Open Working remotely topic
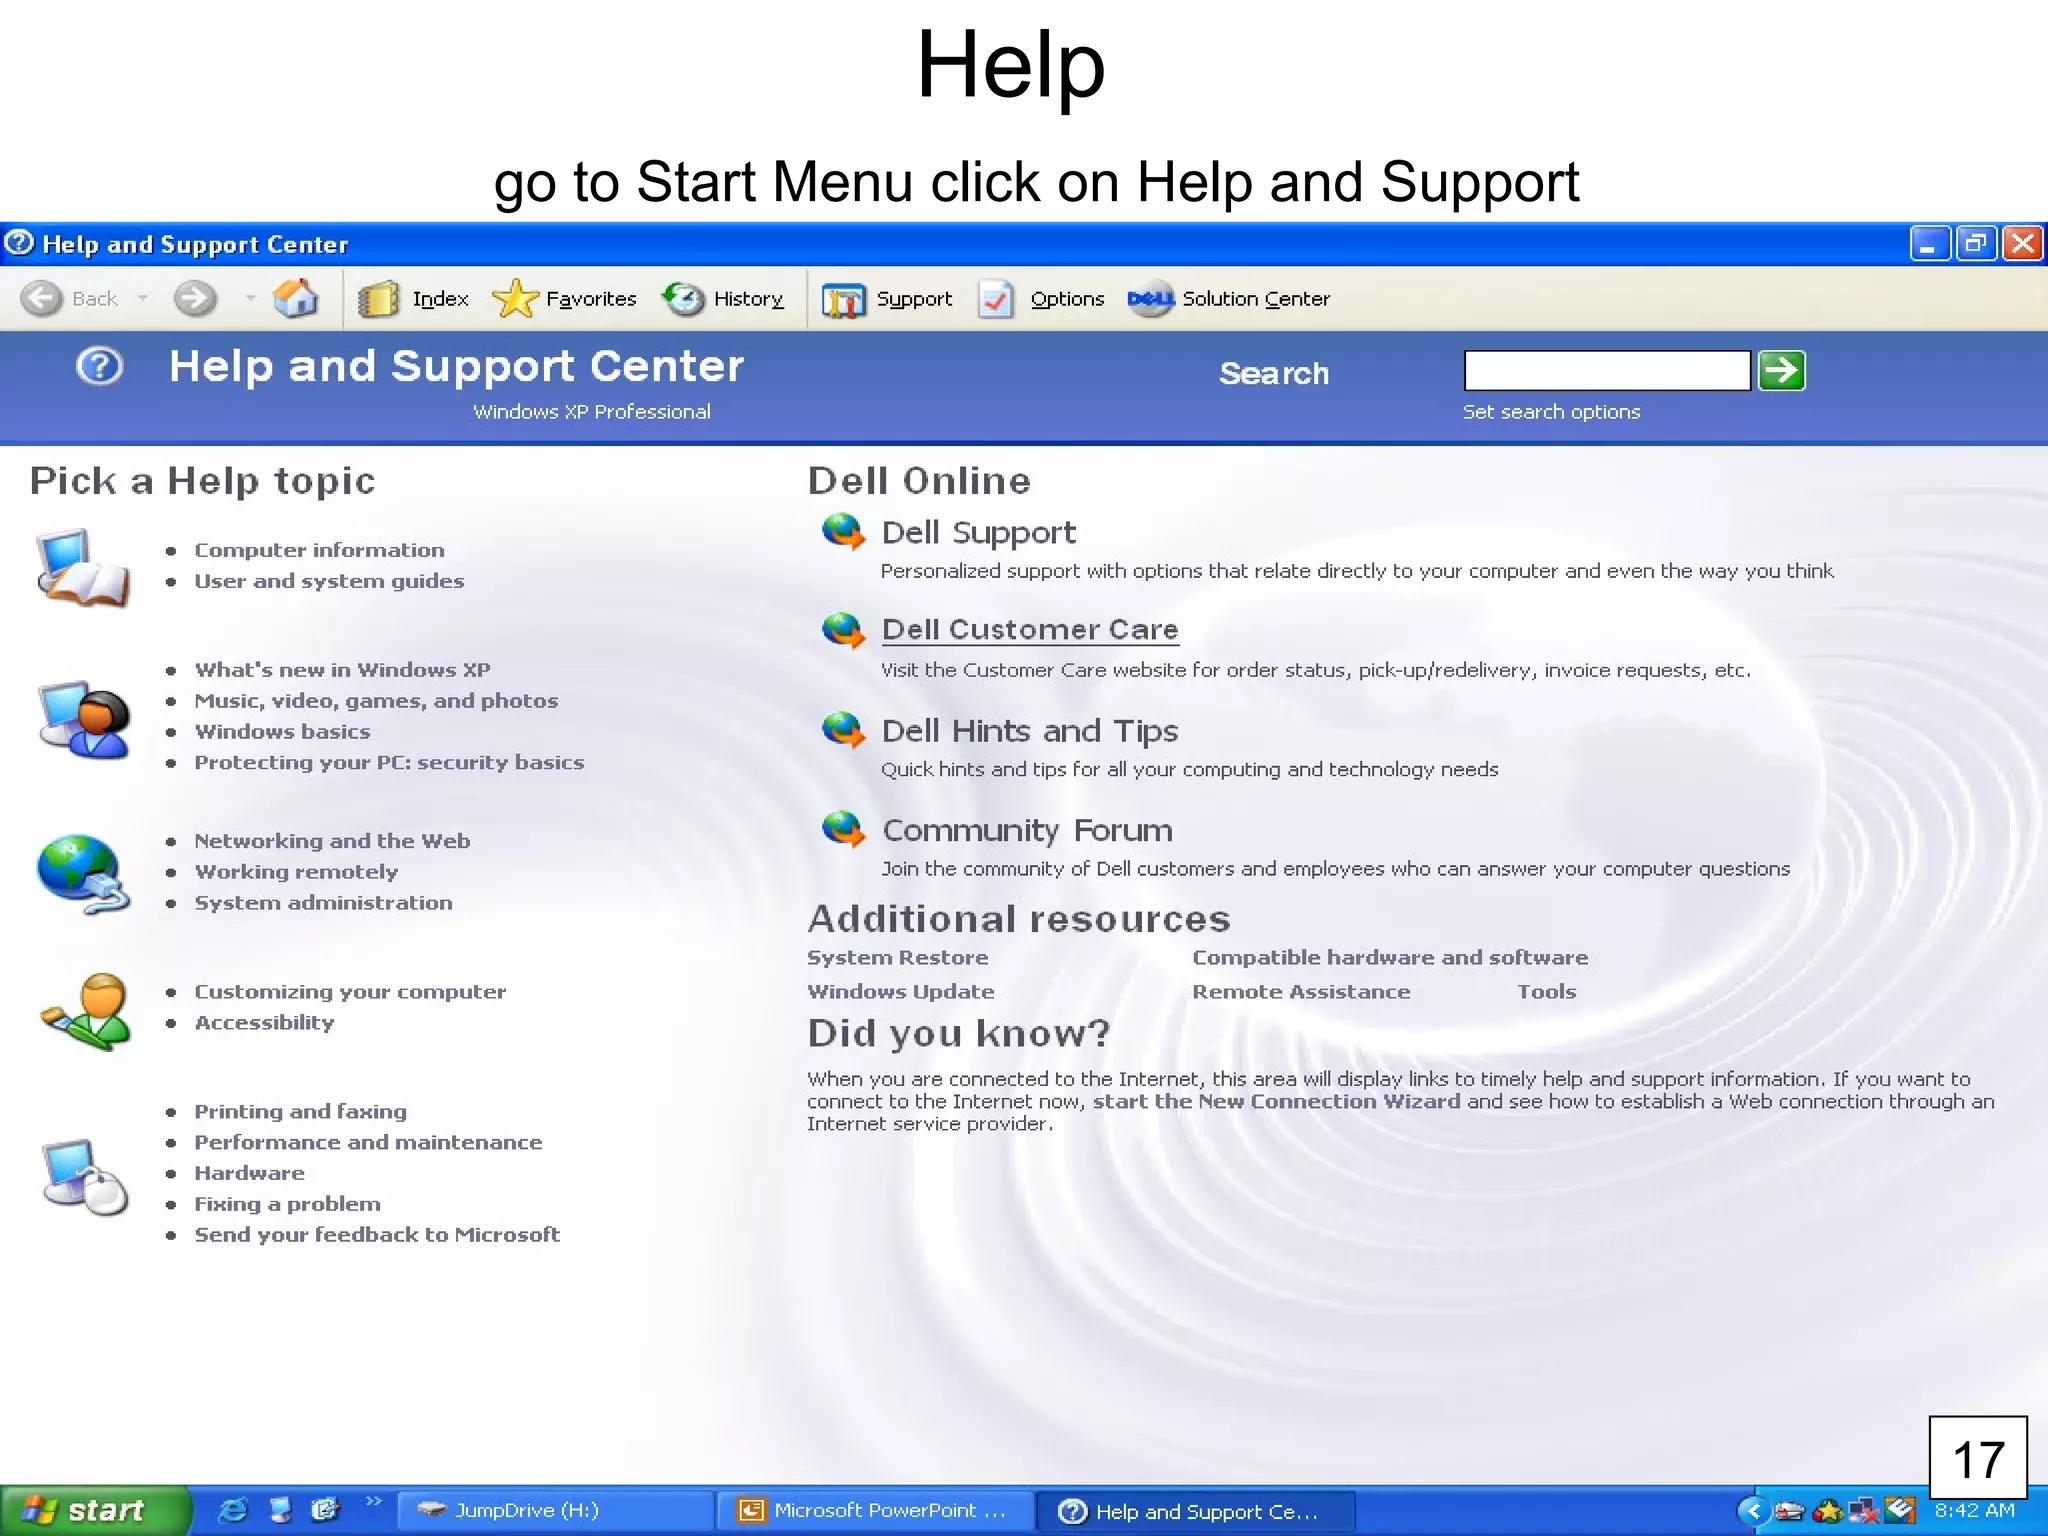The image size is (2048, 1536). tap(296, 872)
